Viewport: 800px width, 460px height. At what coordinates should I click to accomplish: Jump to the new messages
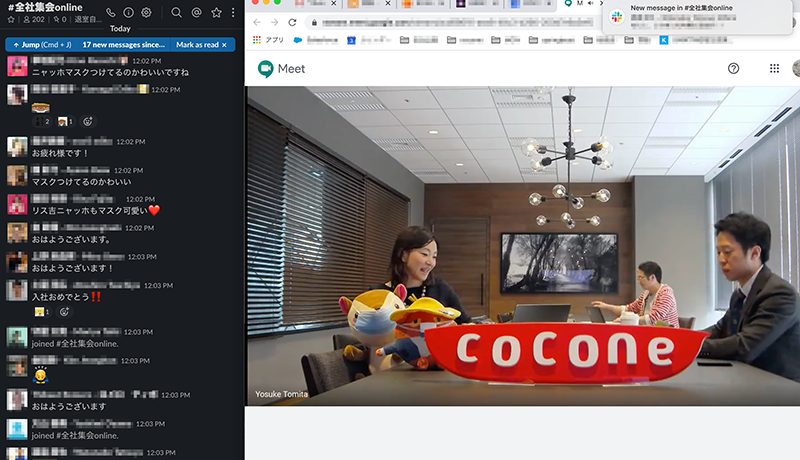coord(40,44)
